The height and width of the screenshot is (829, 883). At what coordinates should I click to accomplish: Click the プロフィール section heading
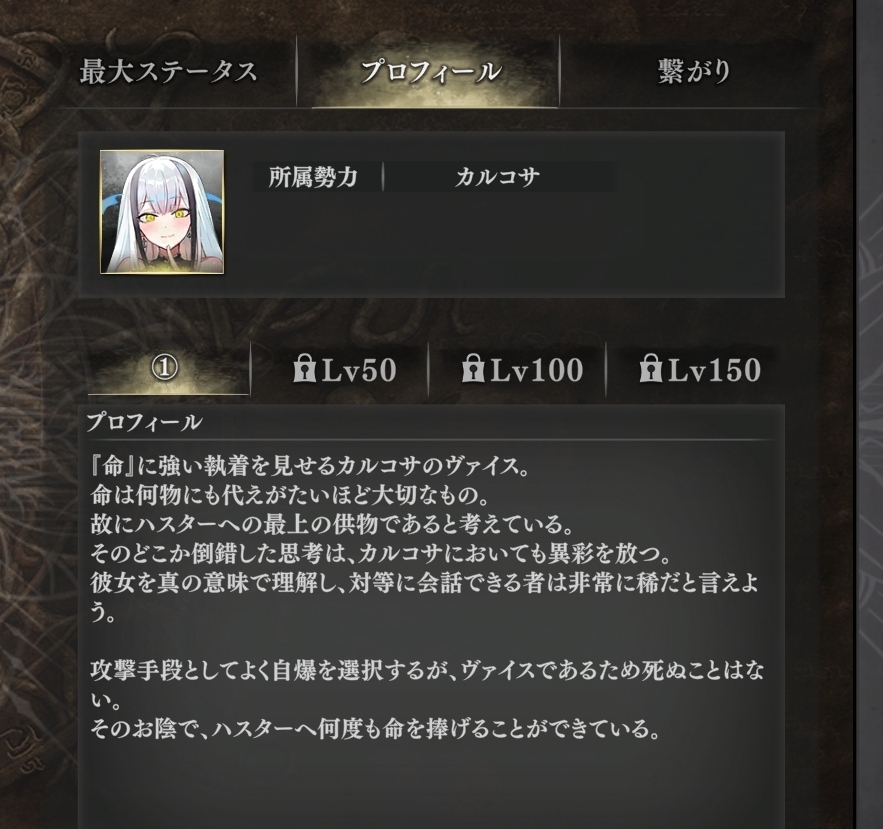(x=145, y=422)
